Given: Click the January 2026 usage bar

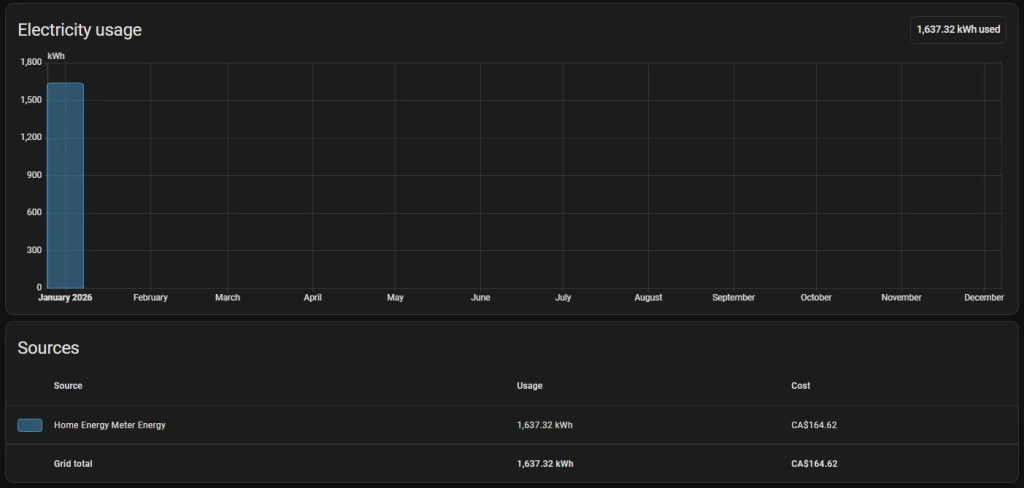Looking at the screenshot, I should (65, 186).
